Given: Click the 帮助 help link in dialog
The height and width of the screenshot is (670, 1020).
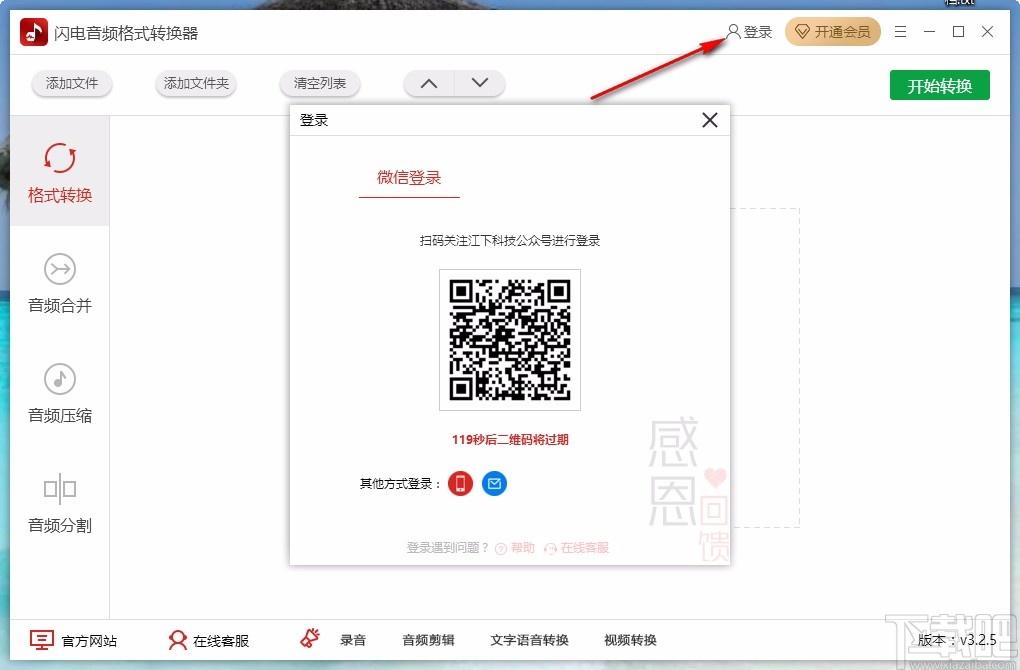Looking at the screenshot, I should coord(515,548).
